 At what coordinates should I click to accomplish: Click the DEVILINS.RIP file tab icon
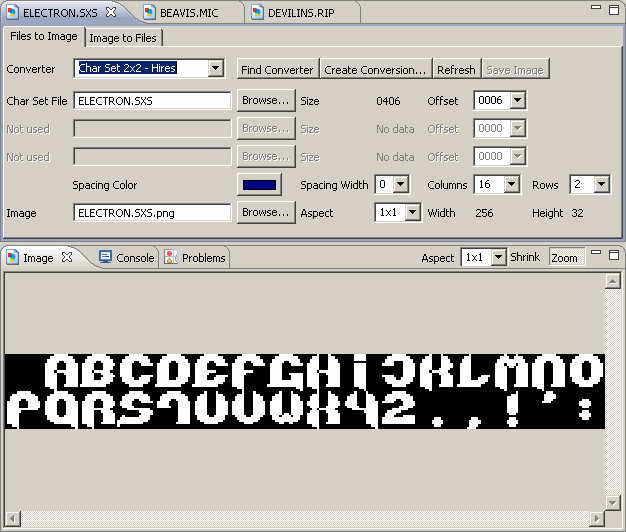coord(257,13)
